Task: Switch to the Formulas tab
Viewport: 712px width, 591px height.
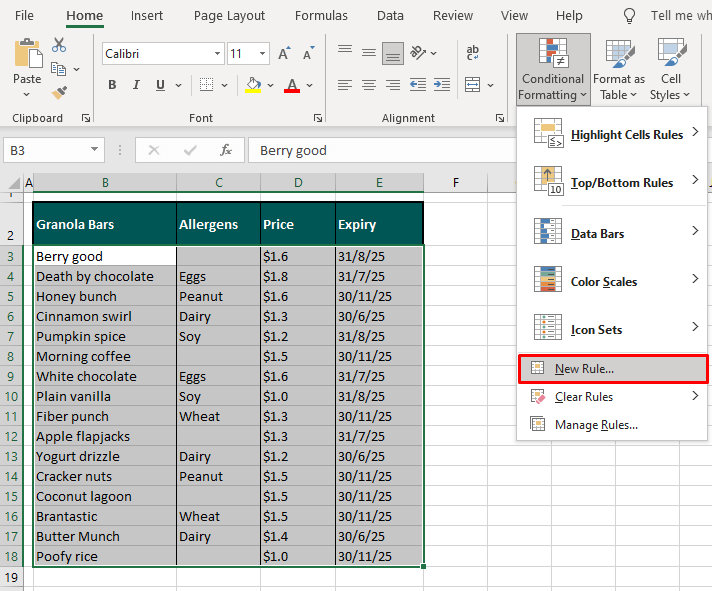Action: [x=321, y=16]
